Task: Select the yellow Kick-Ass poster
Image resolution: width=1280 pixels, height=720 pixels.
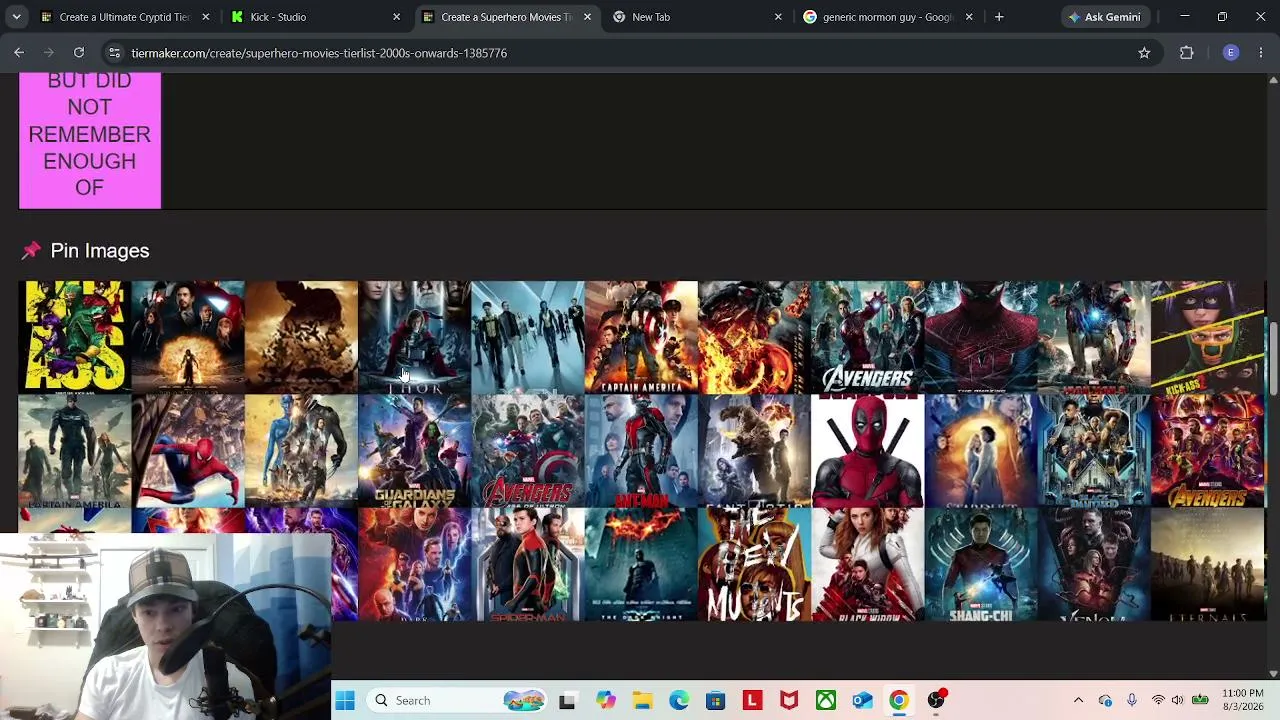Action: [75, 337]
